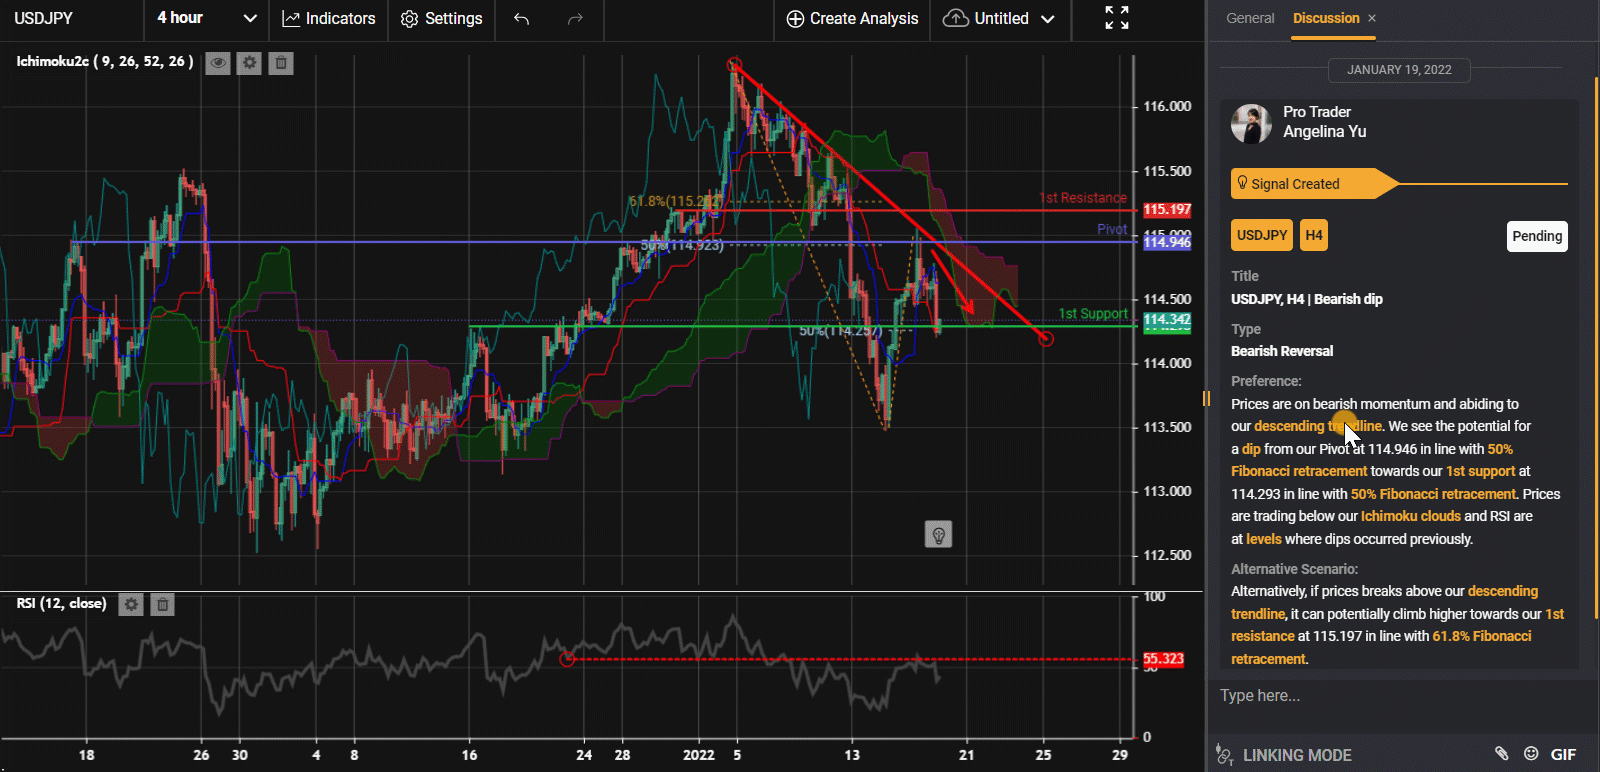Click the RSI level start circle marker

tap(567, 659)
